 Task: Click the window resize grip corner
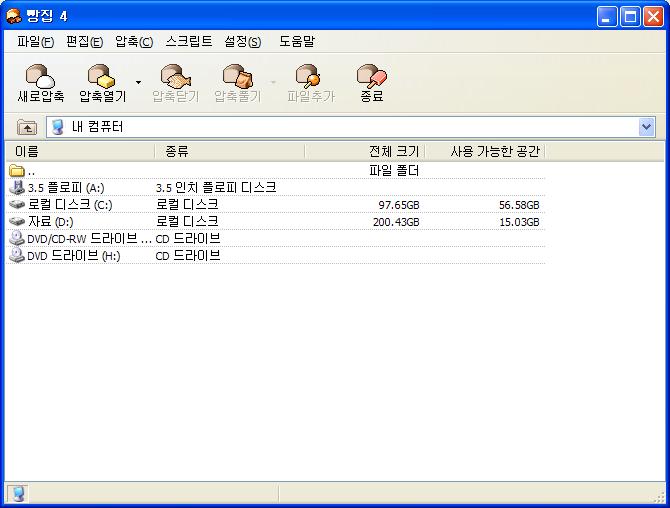(x=660, y=498)
